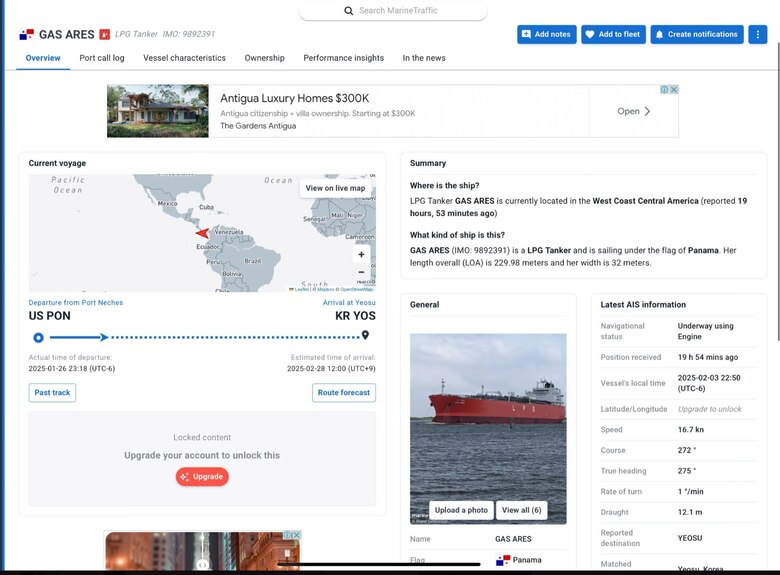The height and width of the screenshot is (575, 780).
Task: Click the red hazard icon next to GAS ARES
Action: [104, 34]
